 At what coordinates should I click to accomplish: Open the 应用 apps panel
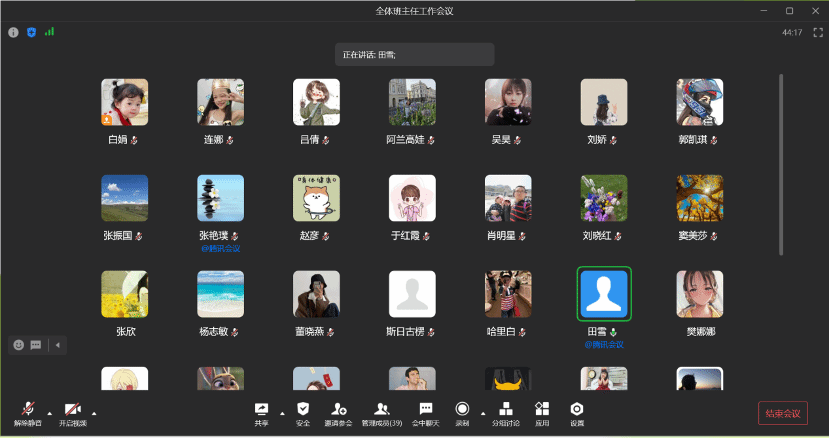[x=542, y=411]
